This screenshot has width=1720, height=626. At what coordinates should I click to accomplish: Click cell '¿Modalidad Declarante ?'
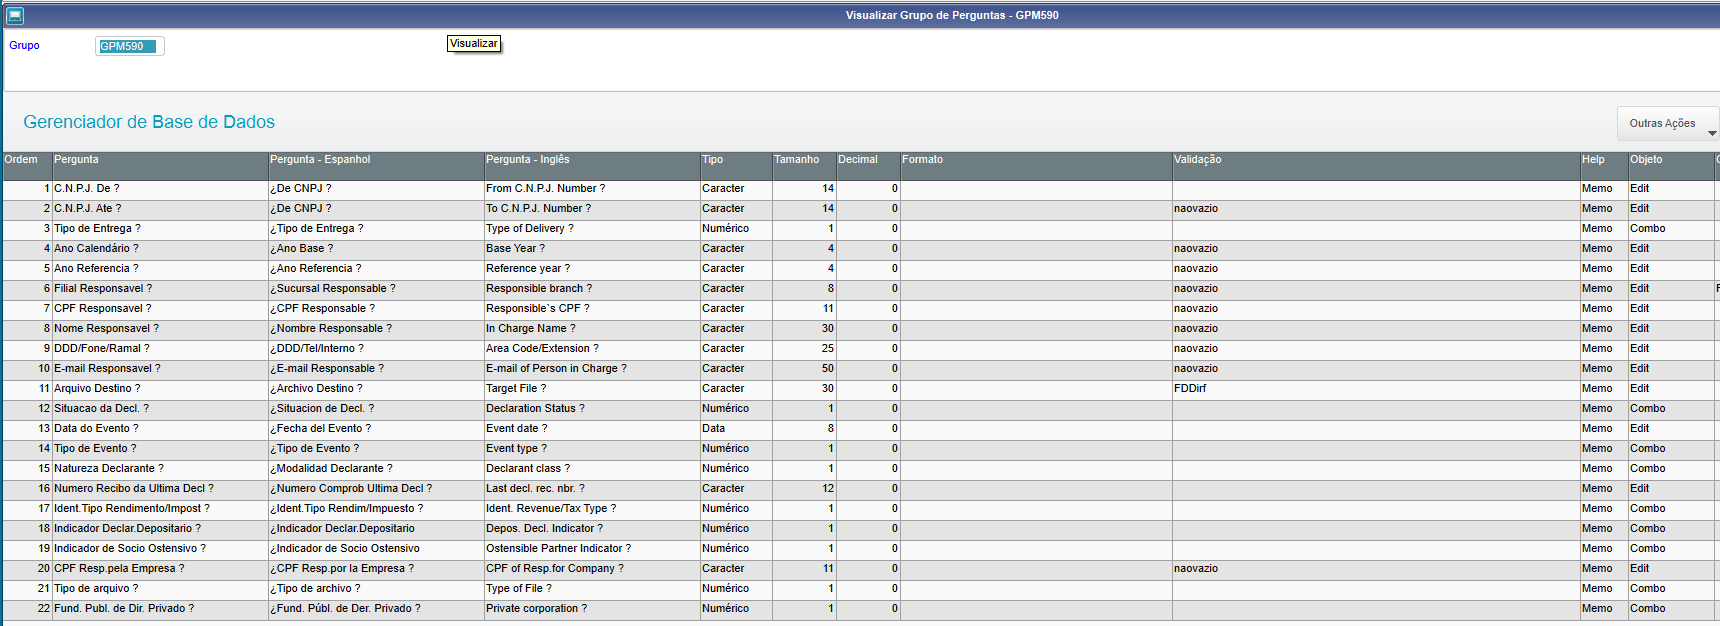pos(376,469)
